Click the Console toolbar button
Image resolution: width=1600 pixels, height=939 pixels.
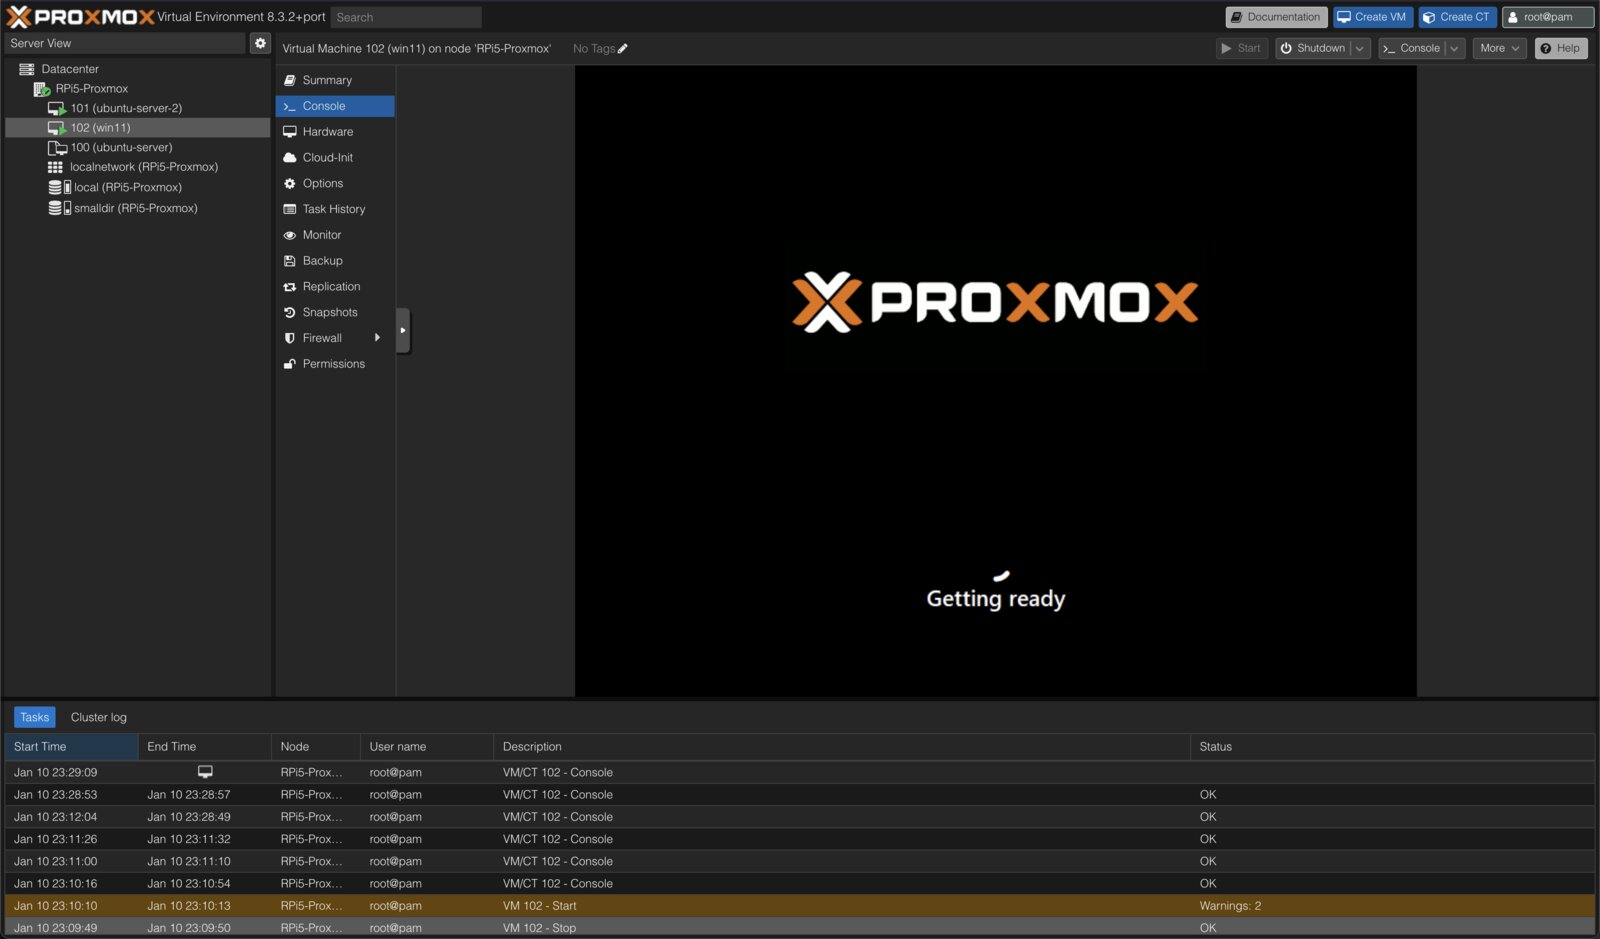[x=1411, y=48]
